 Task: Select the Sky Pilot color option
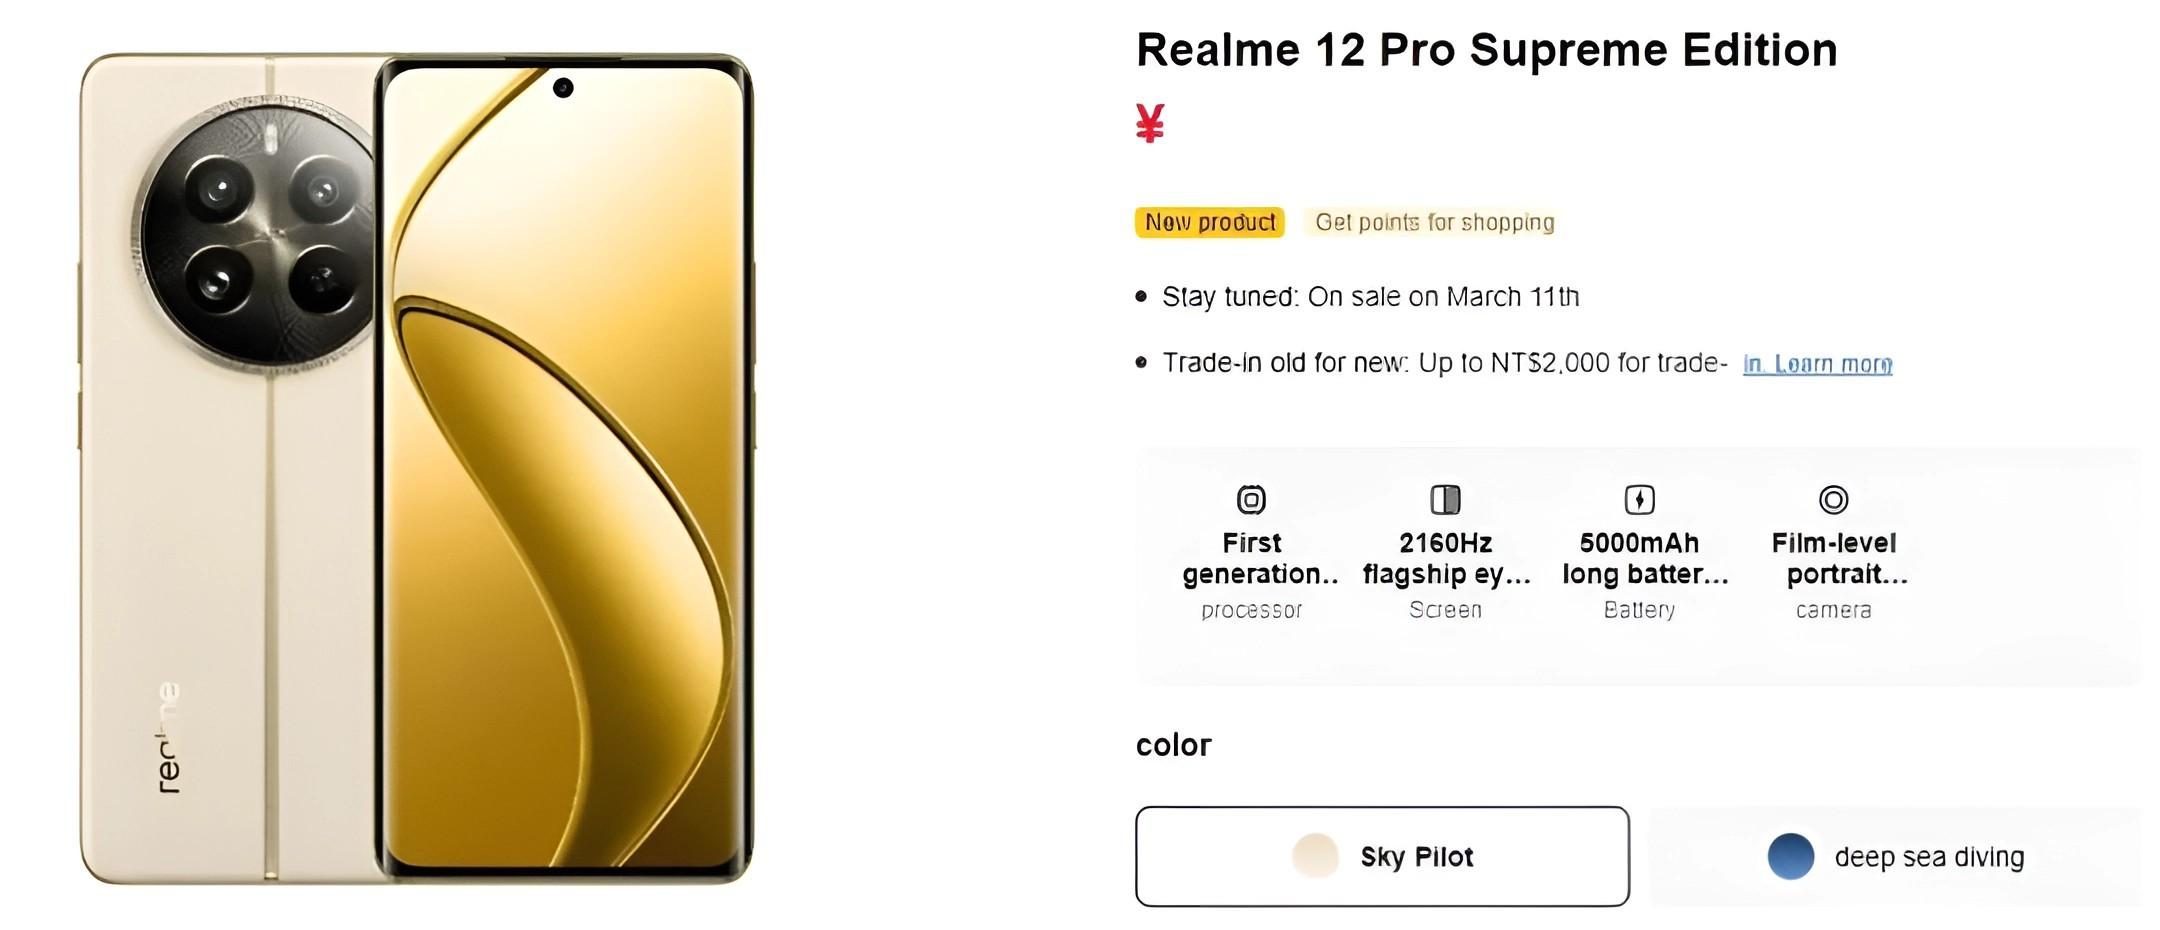click(x=1382, y=857)
